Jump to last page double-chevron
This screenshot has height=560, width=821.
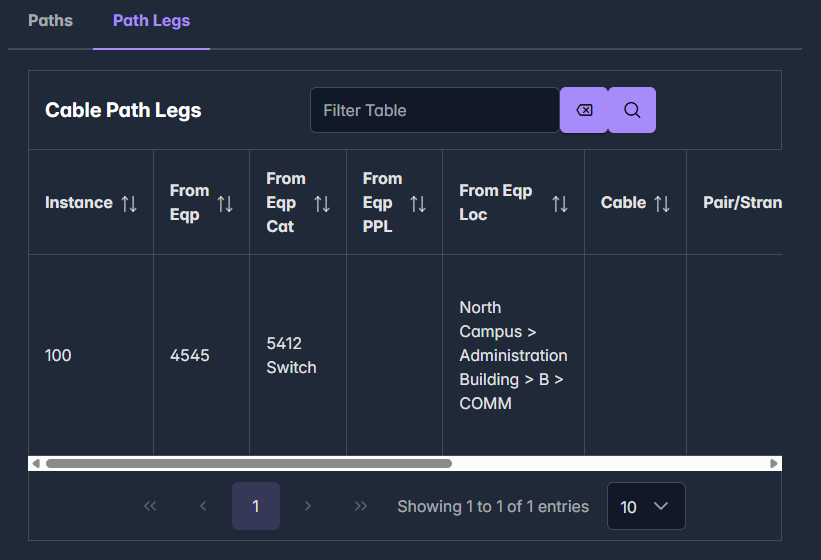point(361,506)
